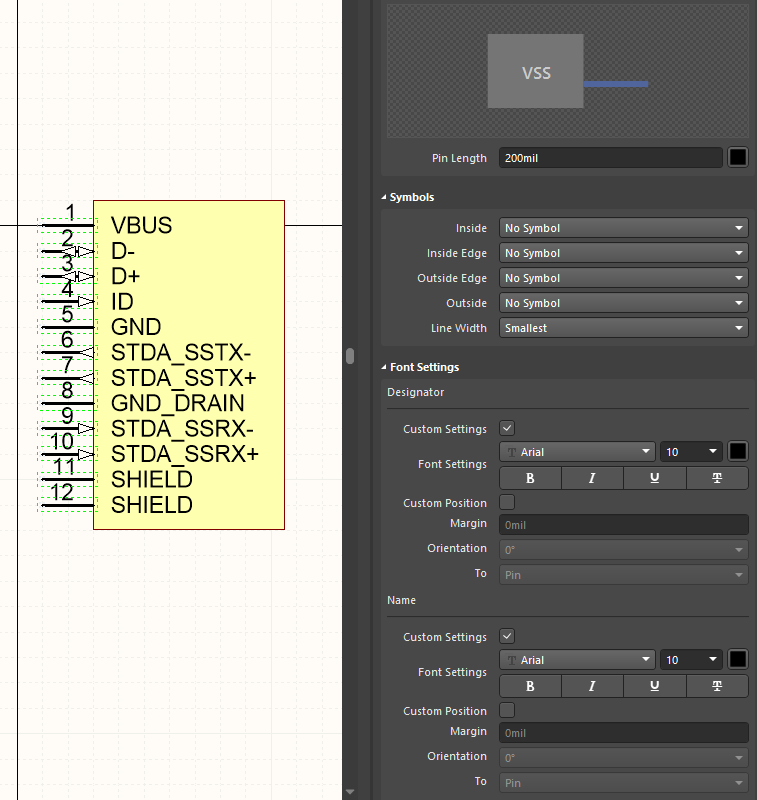Select pin 11 SHIELD in schematic

68,480
